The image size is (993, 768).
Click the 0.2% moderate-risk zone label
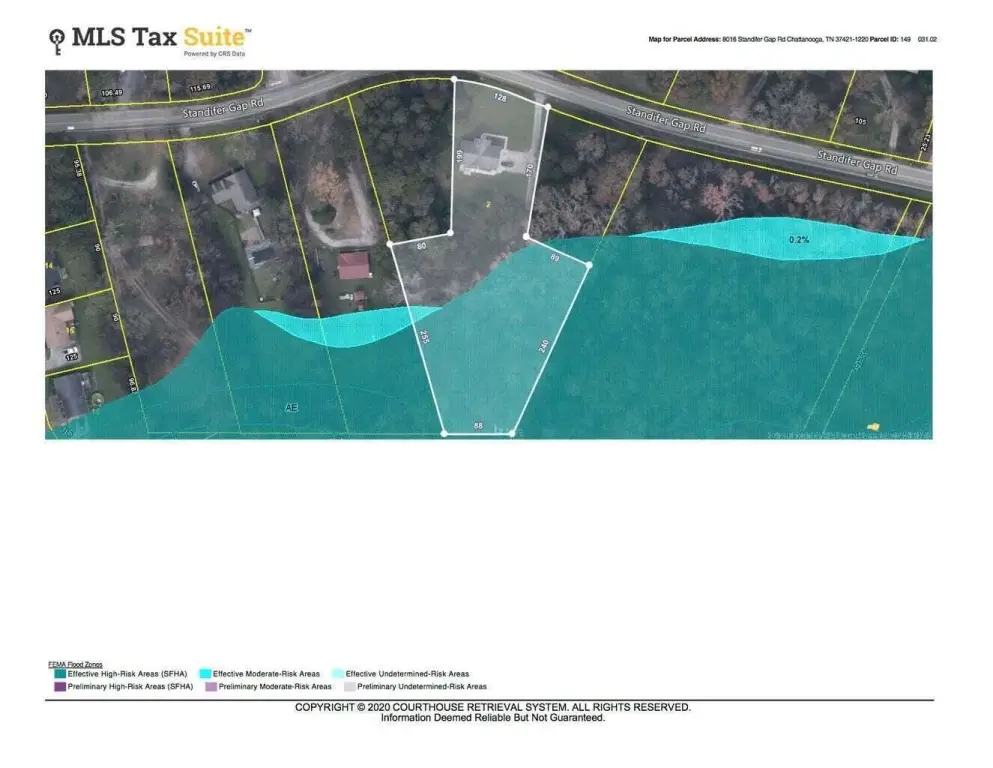click(799, 240)
